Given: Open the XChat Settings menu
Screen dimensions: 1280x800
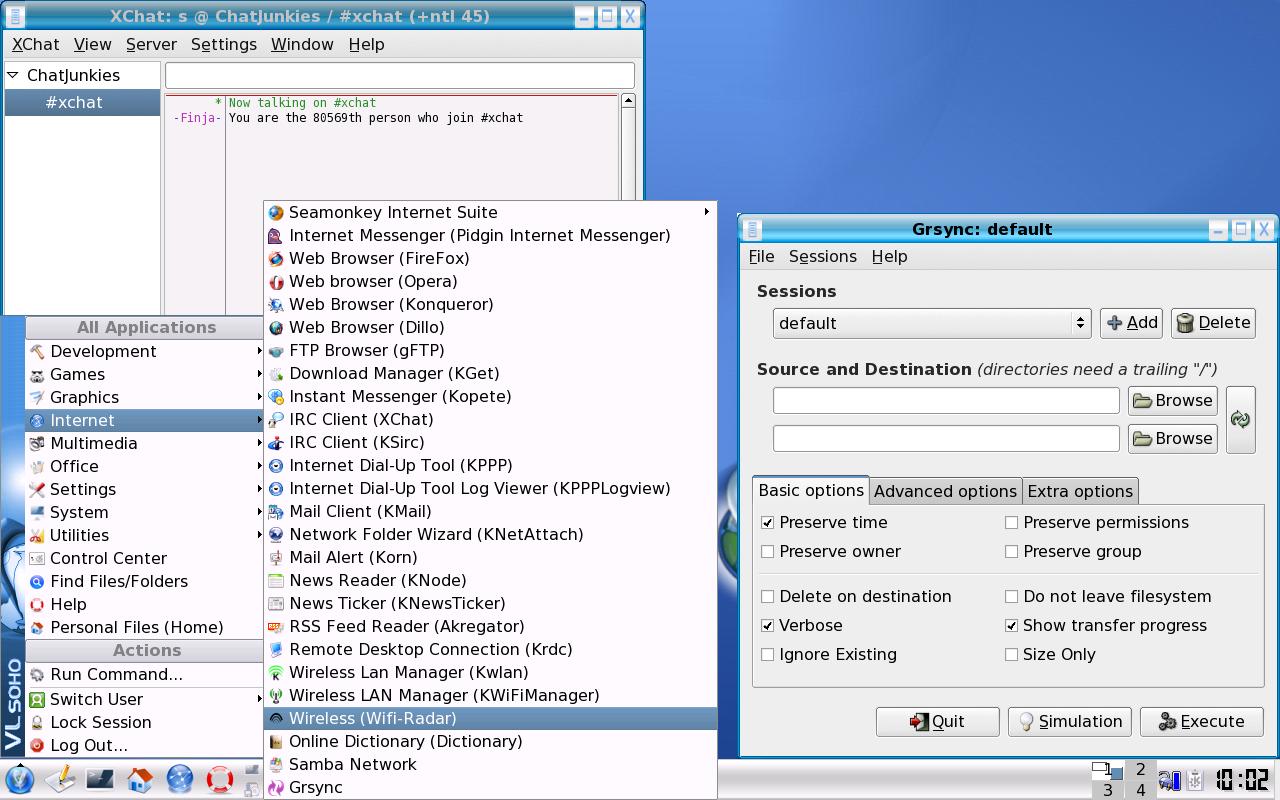Looking at the screenshot, I should (224, 44).
